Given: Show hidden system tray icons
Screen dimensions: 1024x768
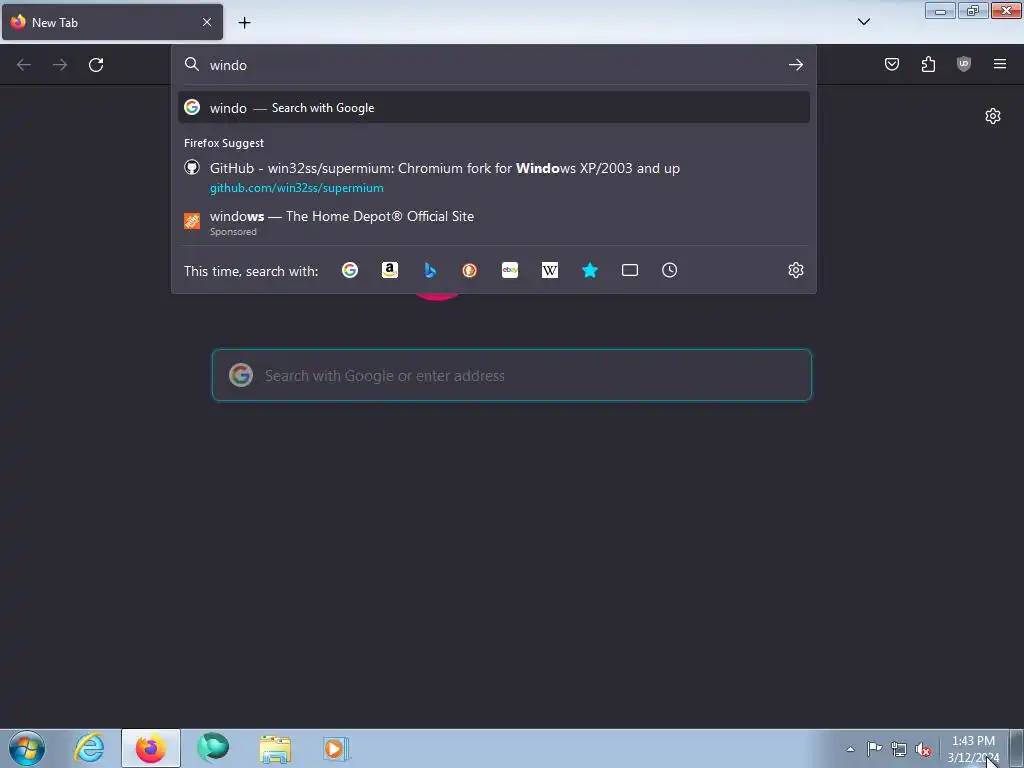Looking at the screenshot, I should point(850,749).
